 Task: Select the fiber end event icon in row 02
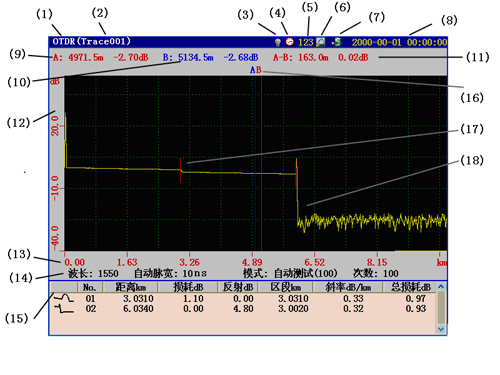coord(64,309)
